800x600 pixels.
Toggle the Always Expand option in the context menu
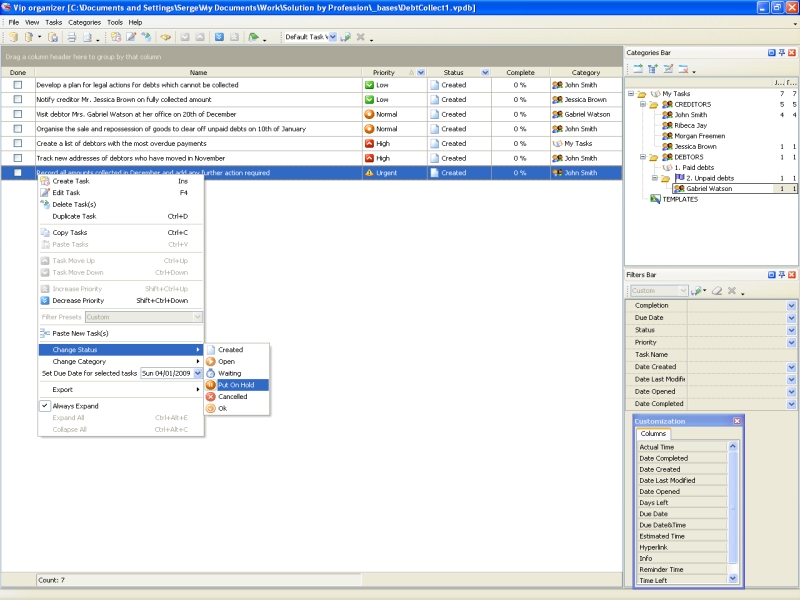[75, 406]
